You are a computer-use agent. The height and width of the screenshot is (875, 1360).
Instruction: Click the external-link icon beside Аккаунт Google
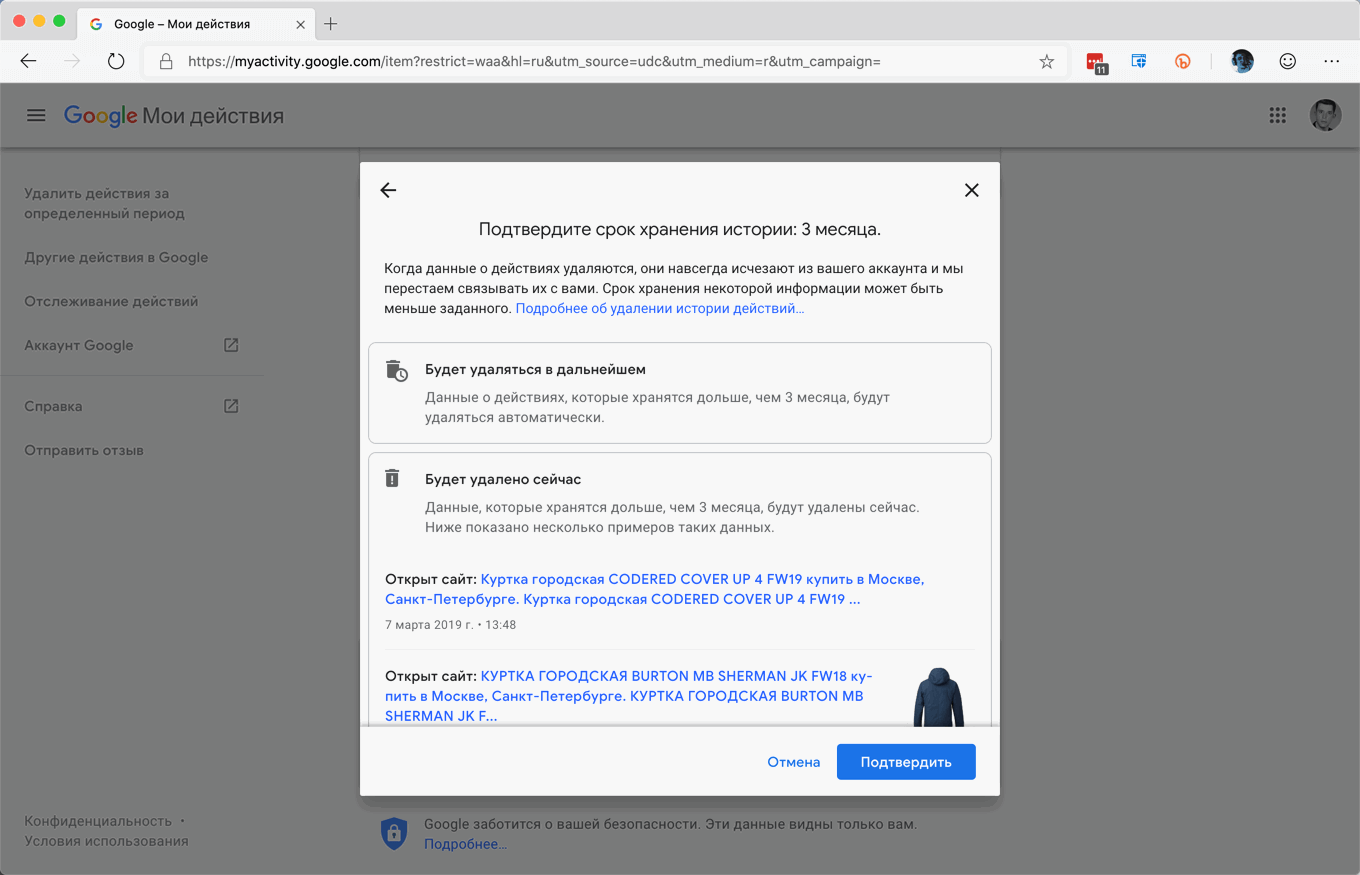coord(231,345)
